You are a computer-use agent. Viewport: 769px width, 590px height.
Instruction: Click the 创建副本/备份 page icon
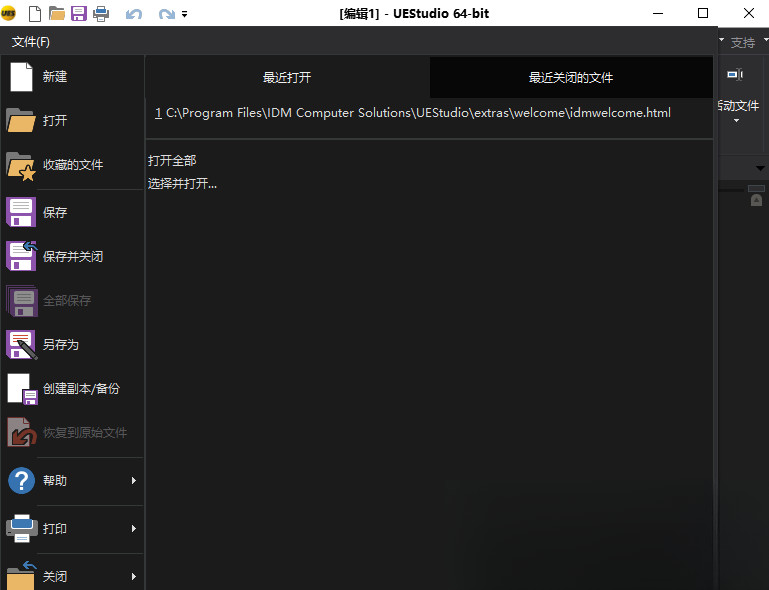[x=22, y=389]
